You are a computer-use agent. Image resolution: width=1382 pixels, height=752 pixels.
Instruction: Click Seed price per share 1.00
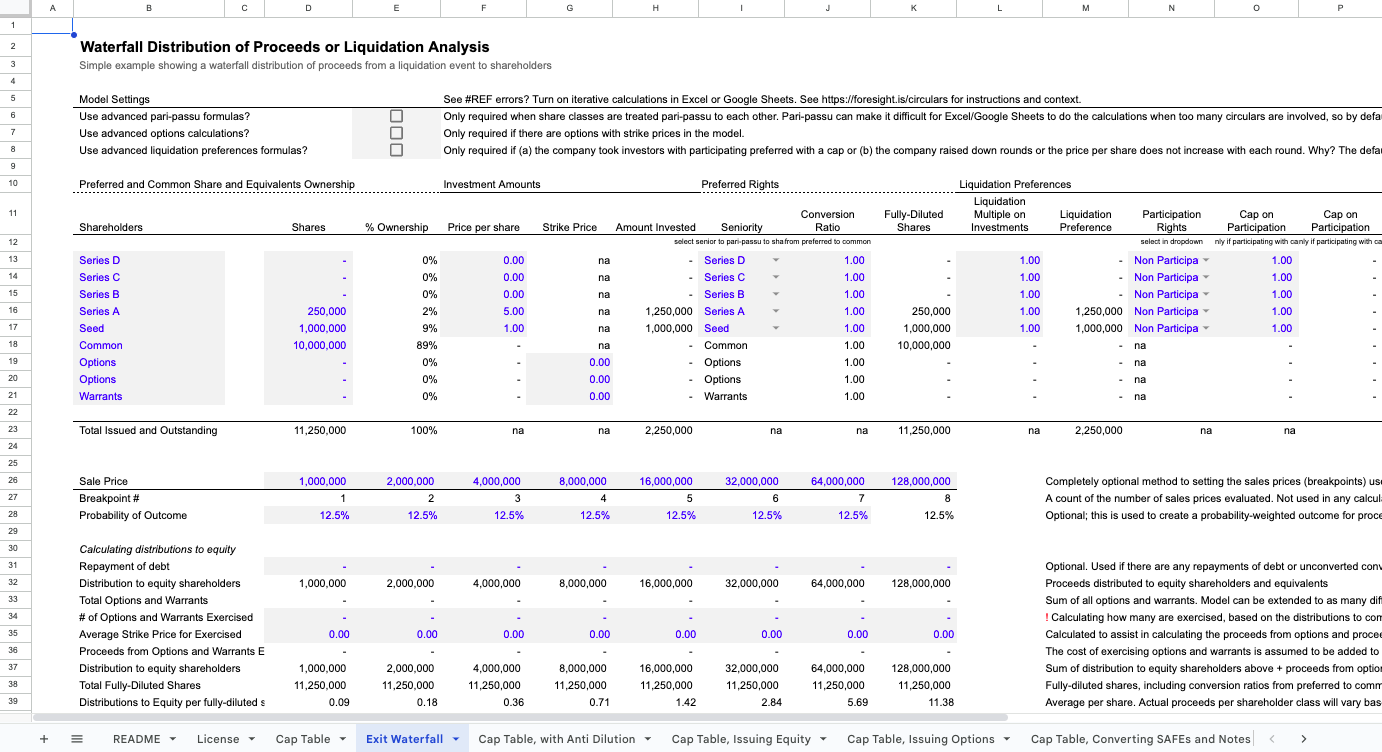coord(483,328)
